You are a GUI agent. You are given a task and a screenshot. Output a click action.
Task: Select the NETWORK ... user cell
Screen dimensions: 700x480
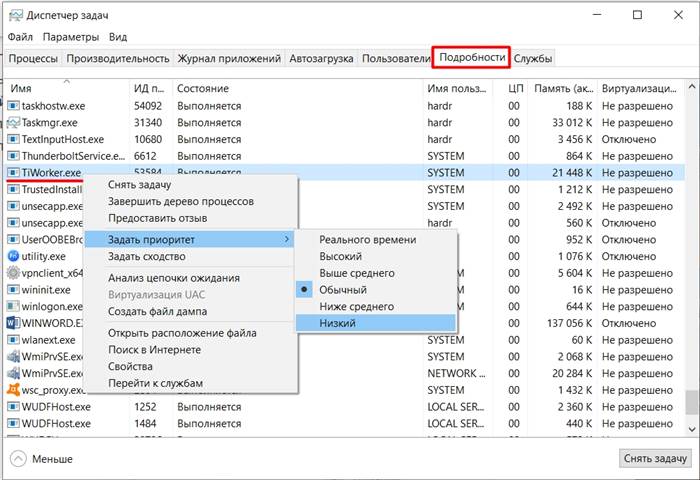point(456,373)
